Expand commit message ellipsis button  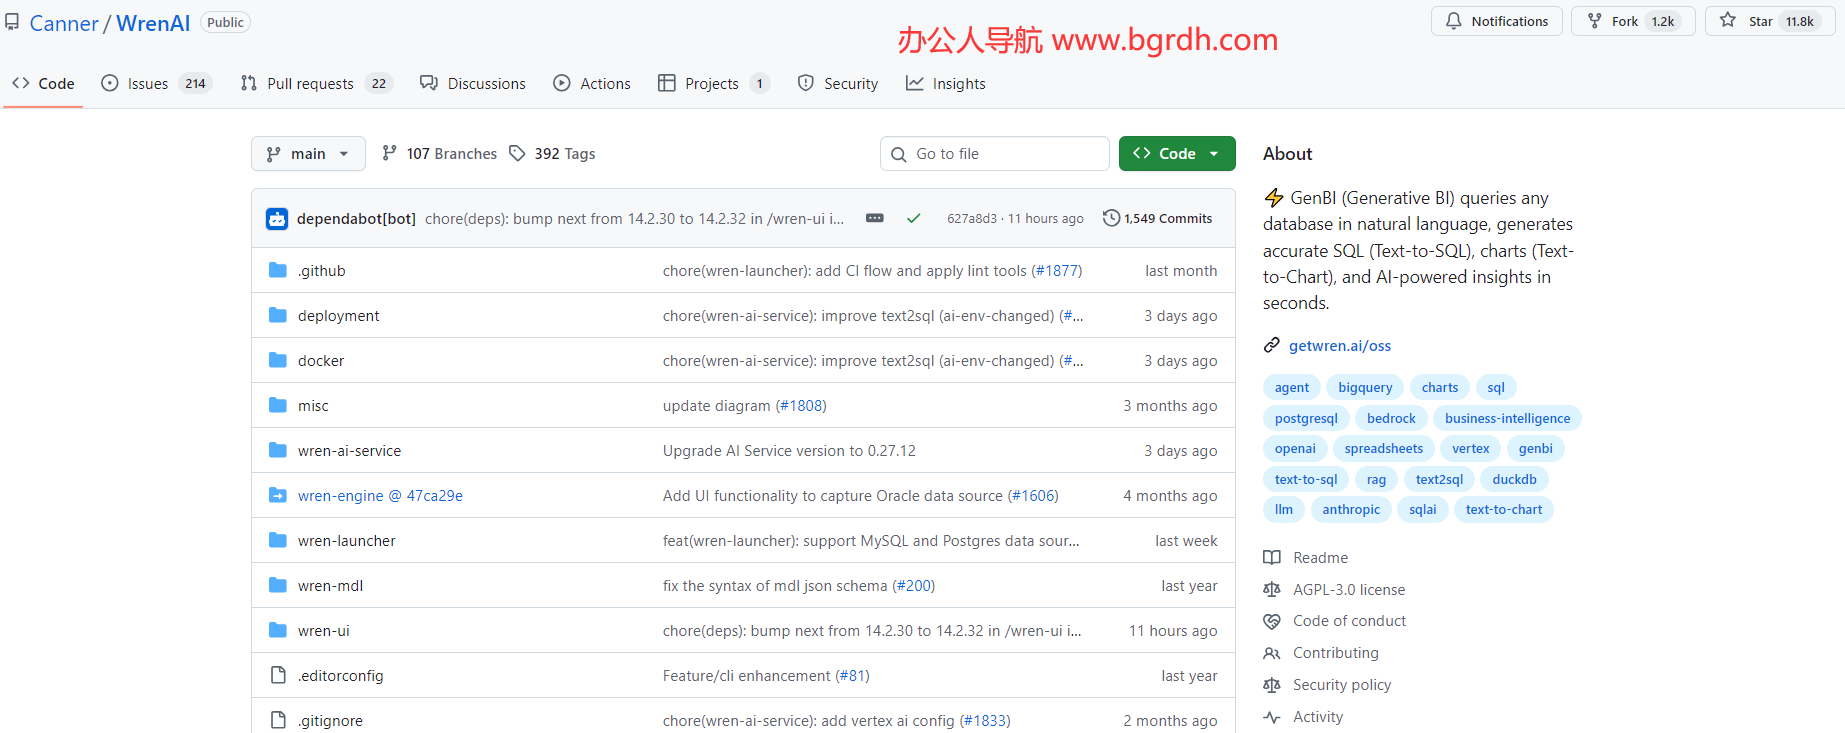coord(874,218)
